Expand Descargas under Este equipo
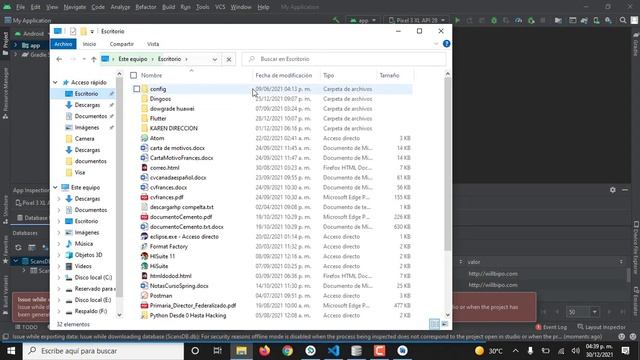The image size is (640, 360). (59, 199)
